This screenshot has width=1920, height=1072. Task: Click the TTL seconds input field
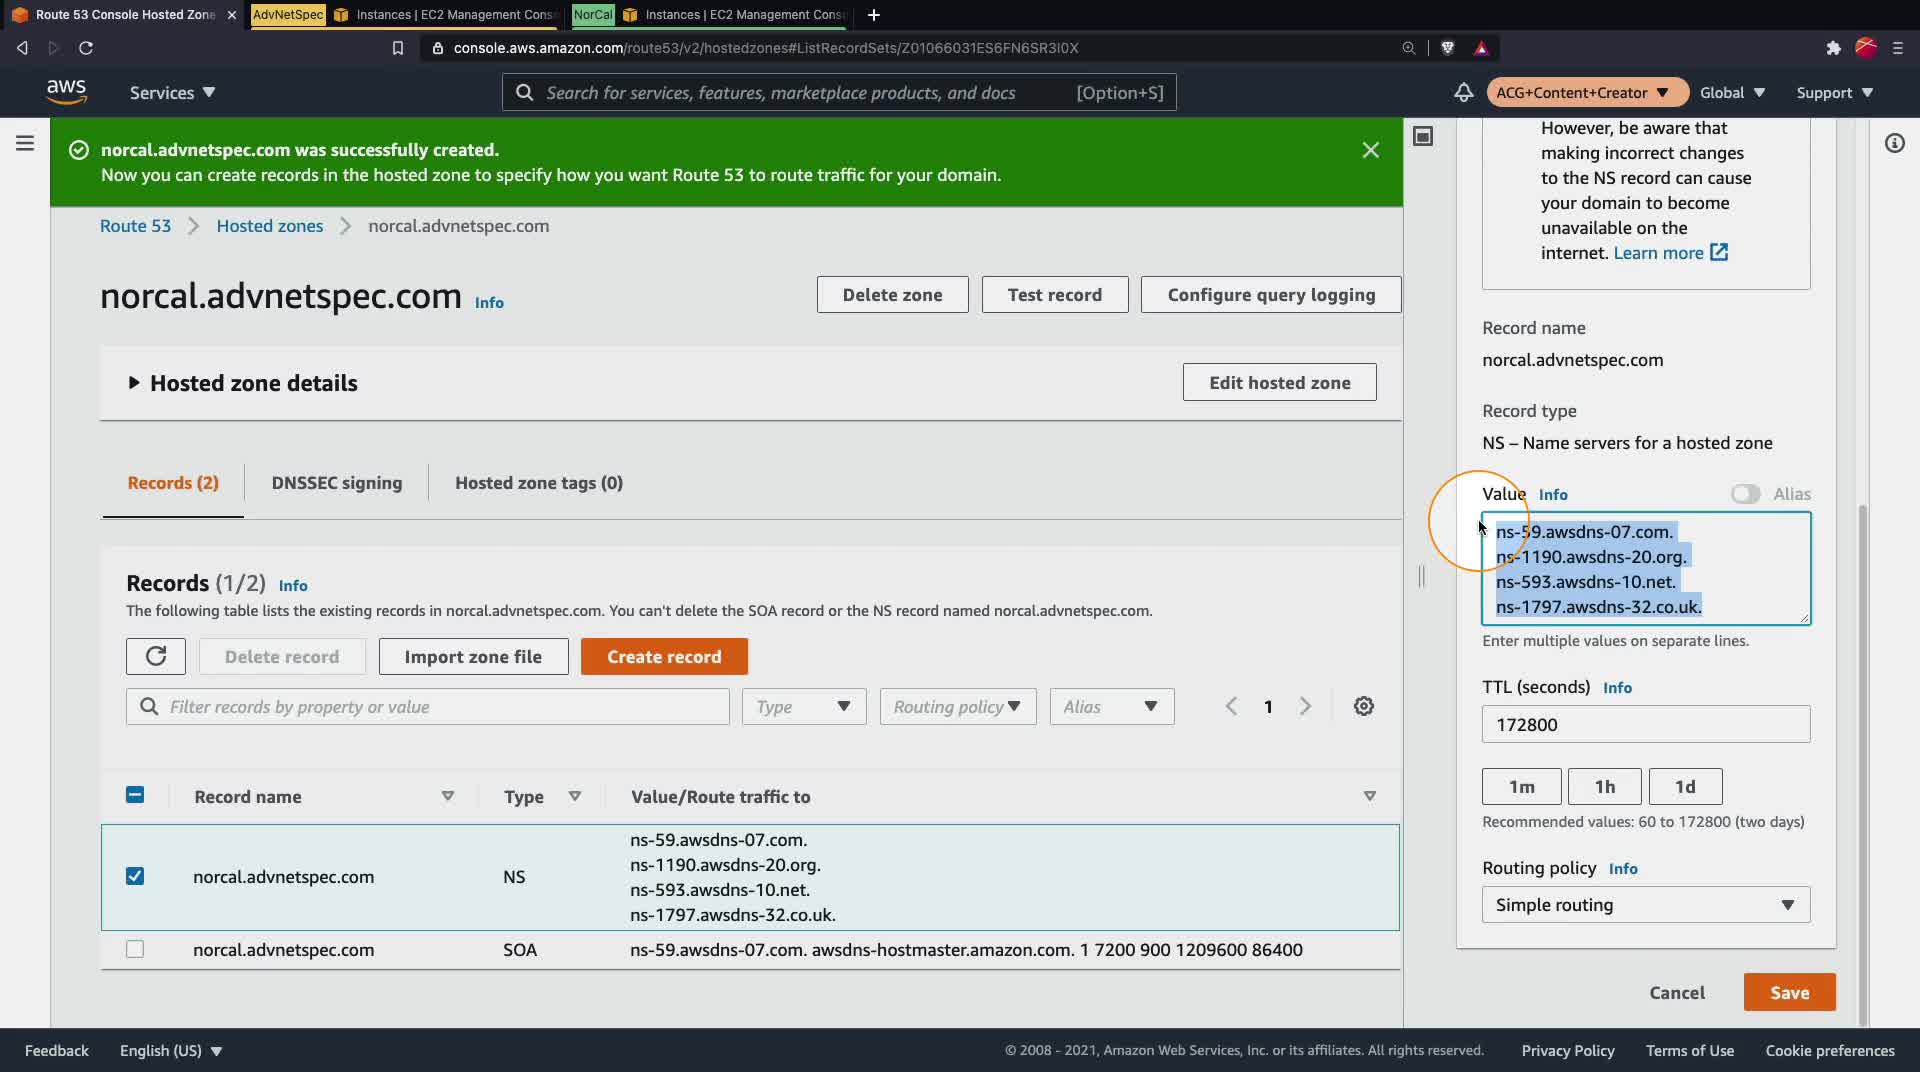pyautogui.click(x=1646, y=724)
